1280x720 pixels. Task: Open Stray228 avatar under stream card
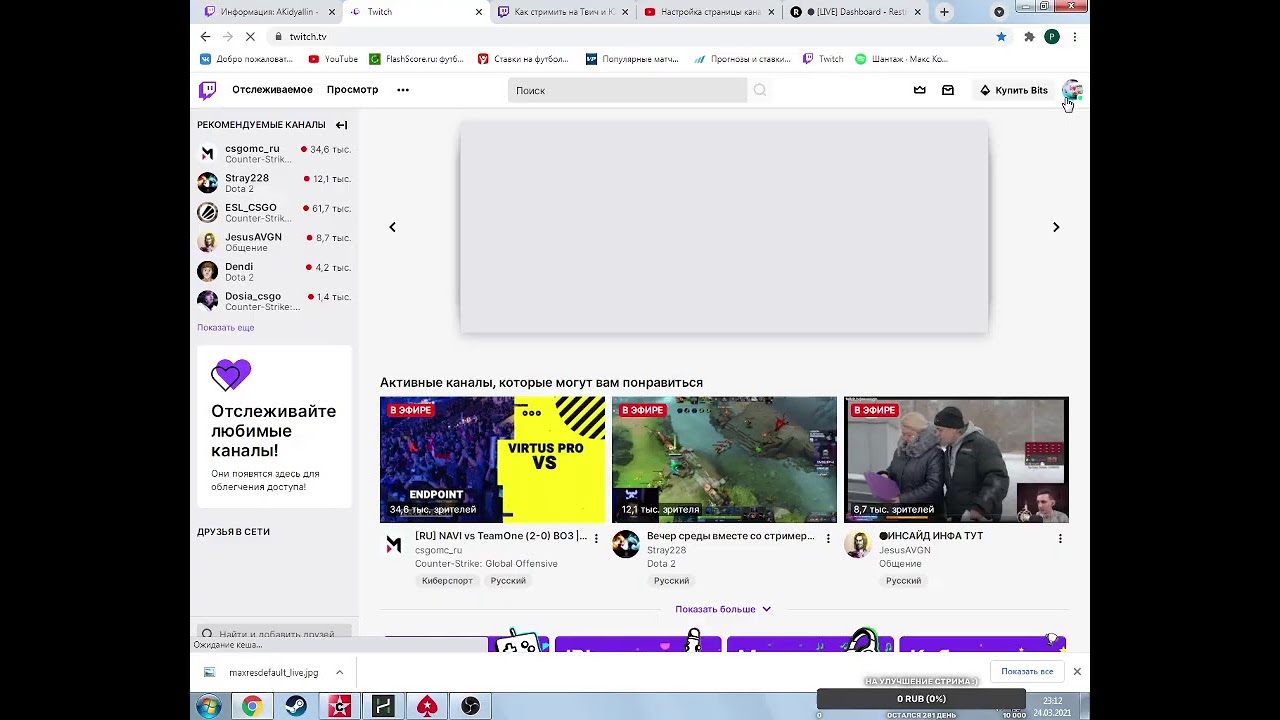626,544
